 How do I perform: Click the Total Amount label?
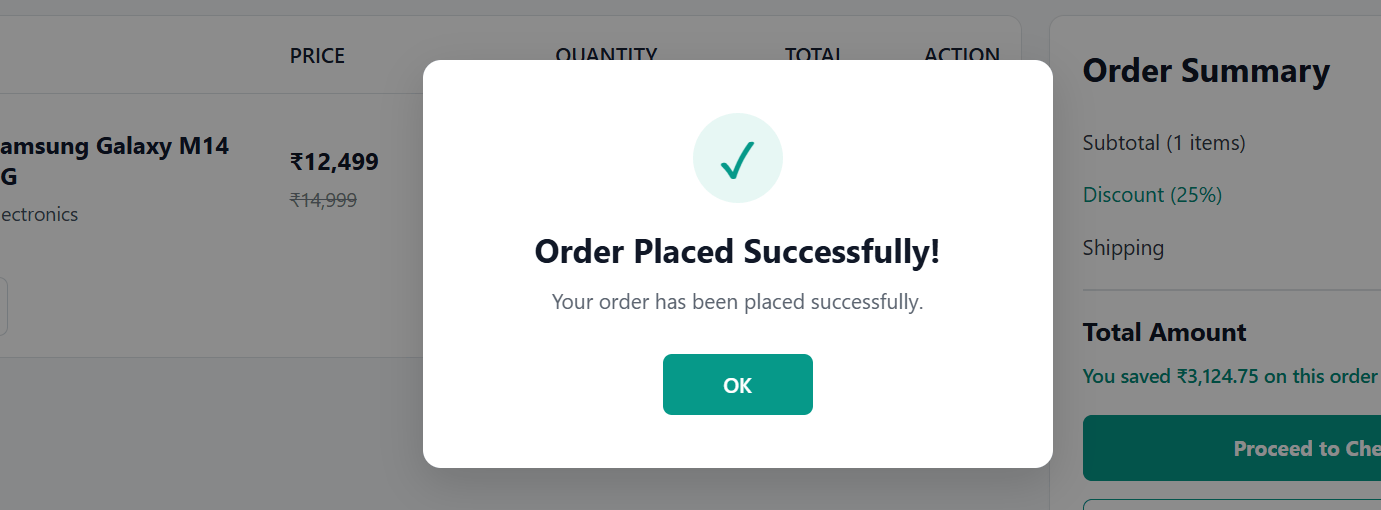pyautogui.click(x=1164, y=332)
